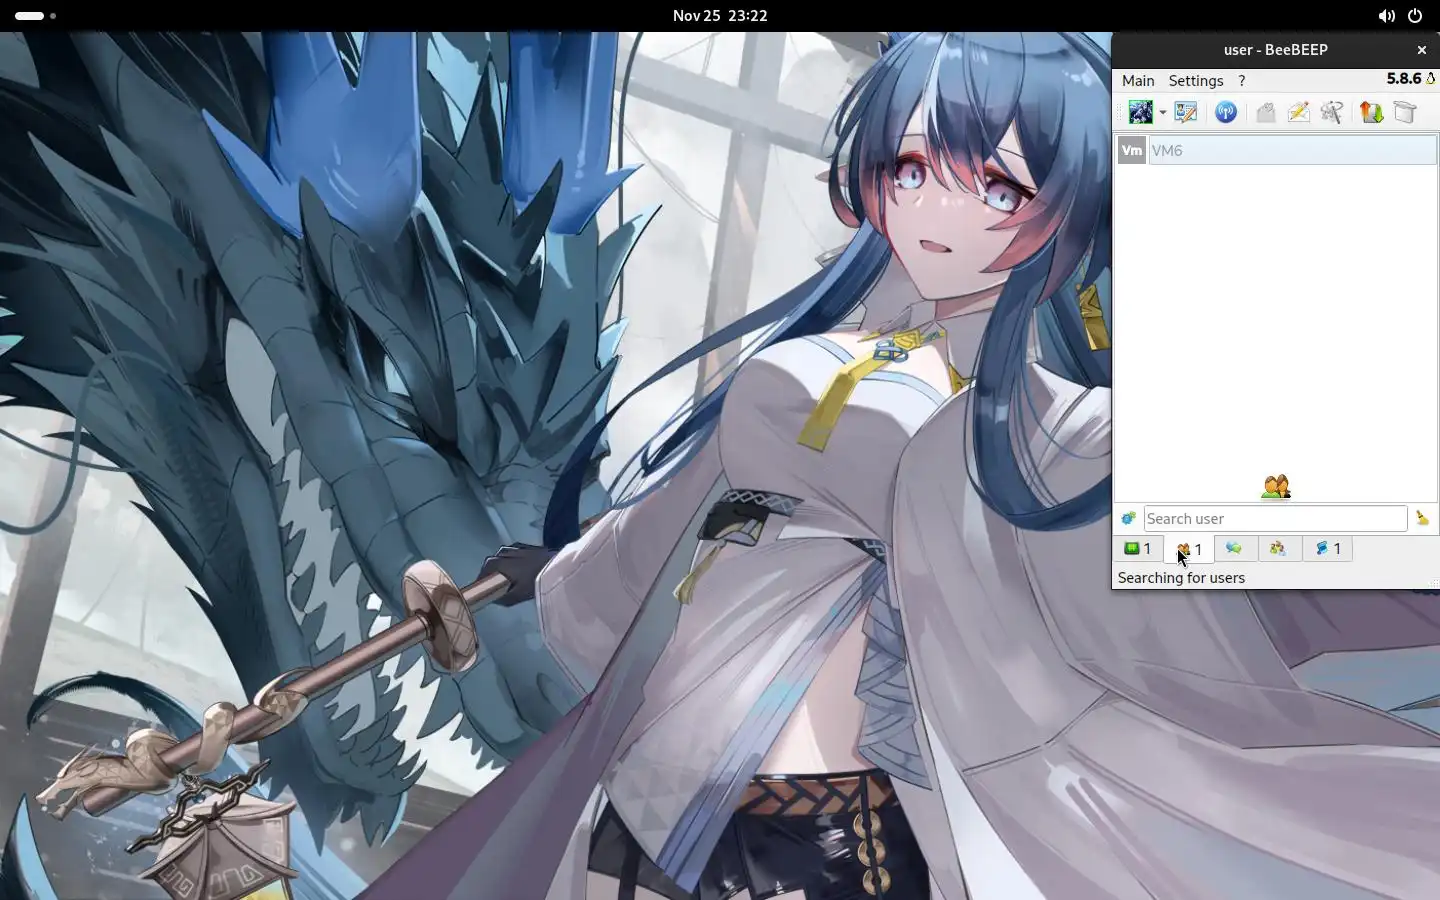The width and height of the screenshot is (1440, 900).
Task: Switch to the users list tab
Action: [1189, 549]
